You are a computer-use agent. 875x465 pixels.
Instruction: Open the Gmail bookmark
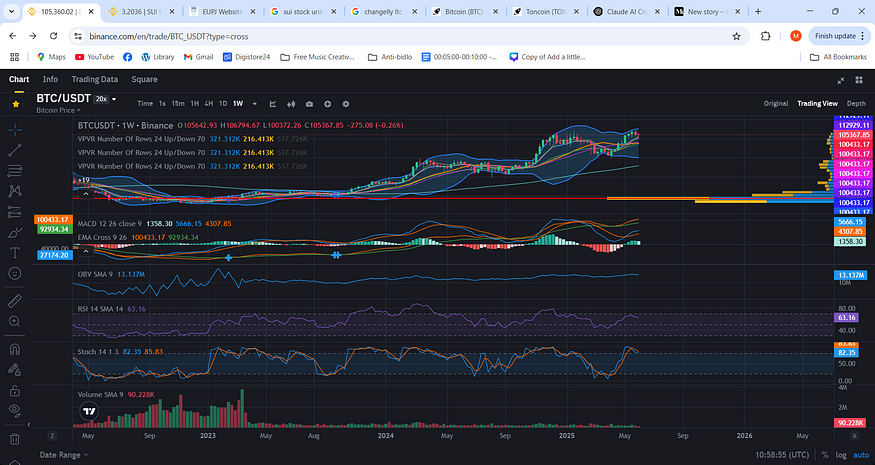(x=198, y=57)
